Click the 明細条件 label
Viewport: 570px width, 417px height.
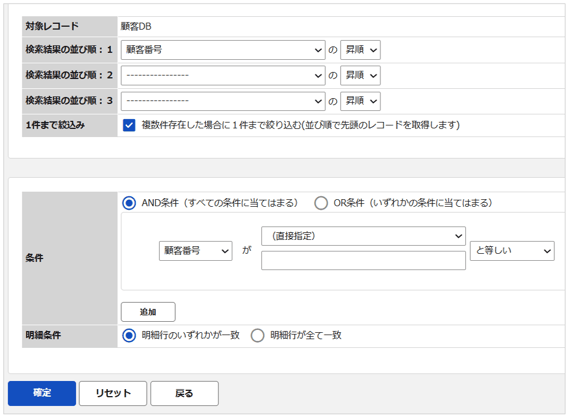point(43,335)
